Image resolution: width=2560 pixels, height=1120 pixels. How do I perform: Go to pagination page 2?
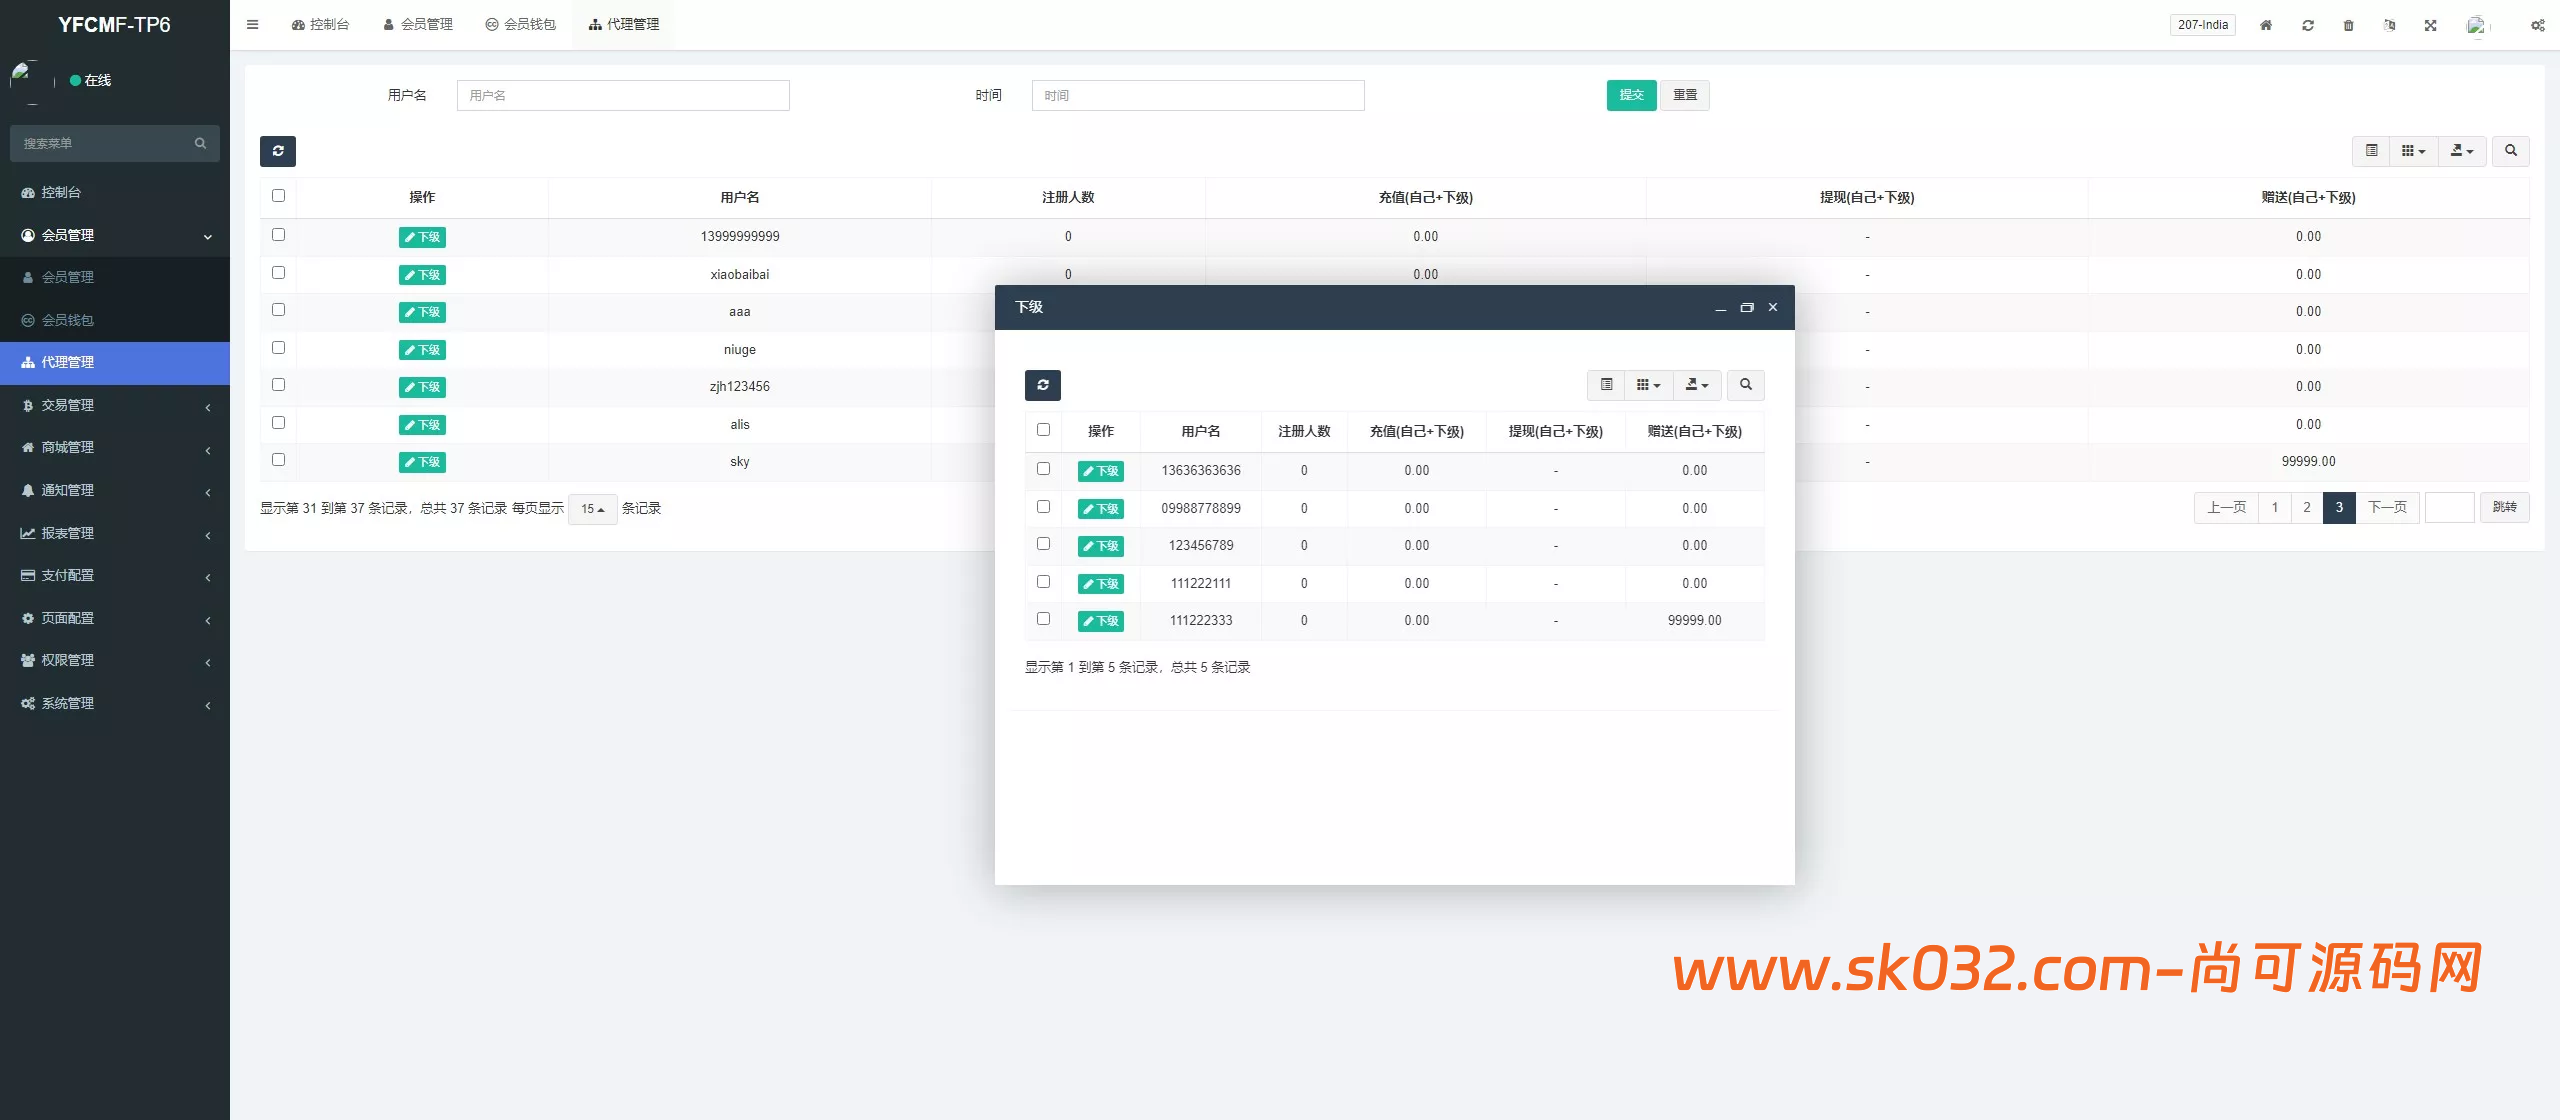point(2306,508)
